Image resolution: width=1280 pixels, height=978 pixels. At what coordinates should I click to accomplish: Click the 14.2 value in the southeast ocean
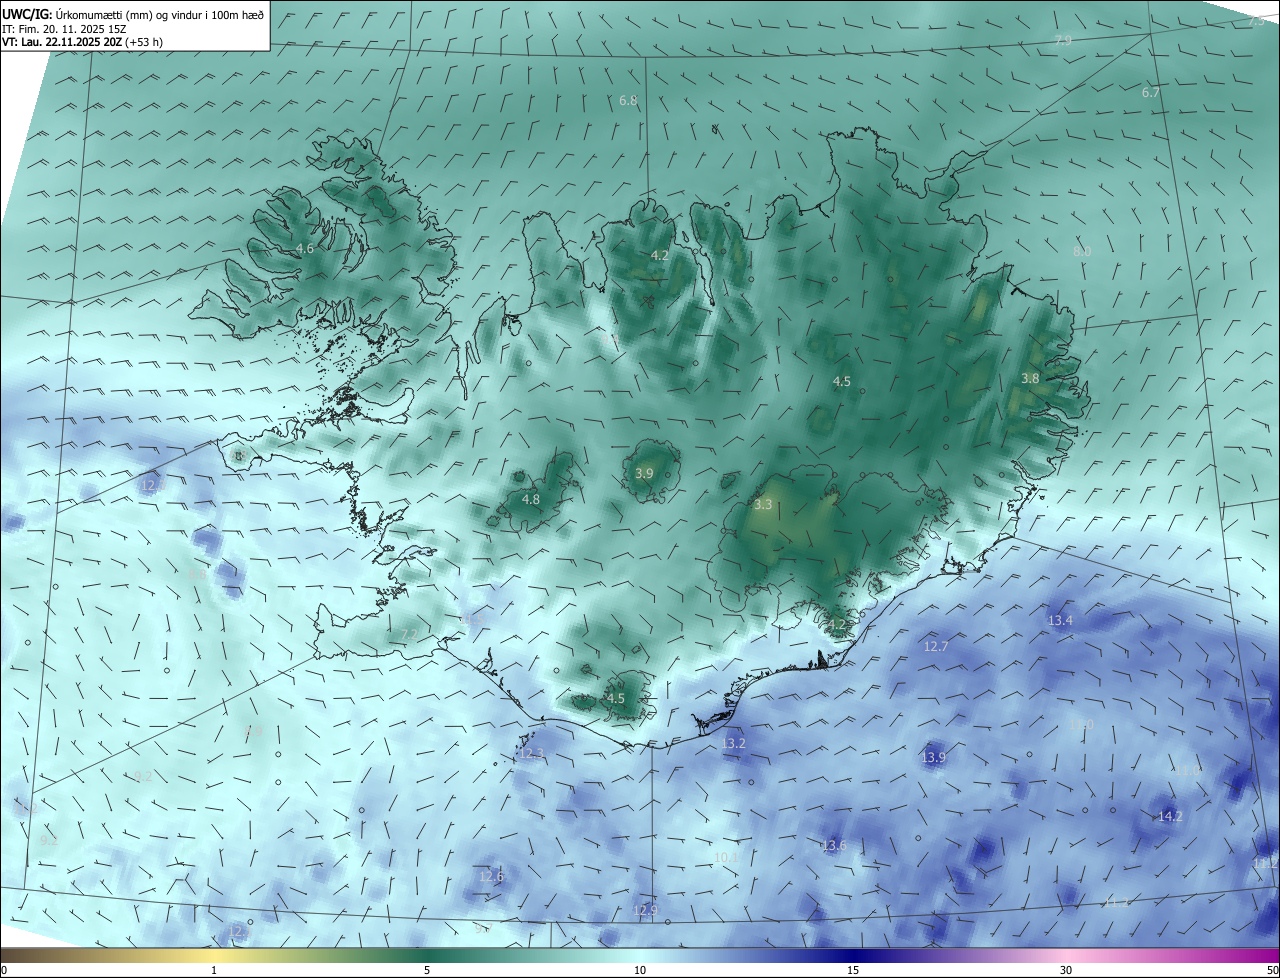click(1170, 816)
